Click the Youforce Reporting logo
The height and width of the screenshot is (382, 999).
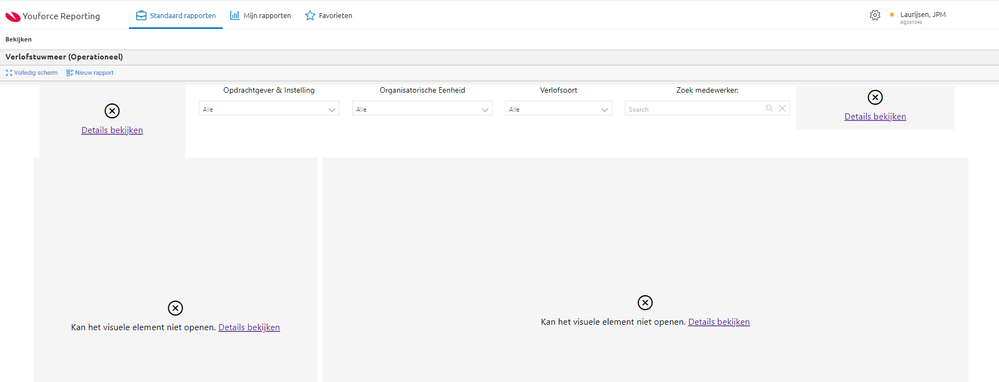52,16
